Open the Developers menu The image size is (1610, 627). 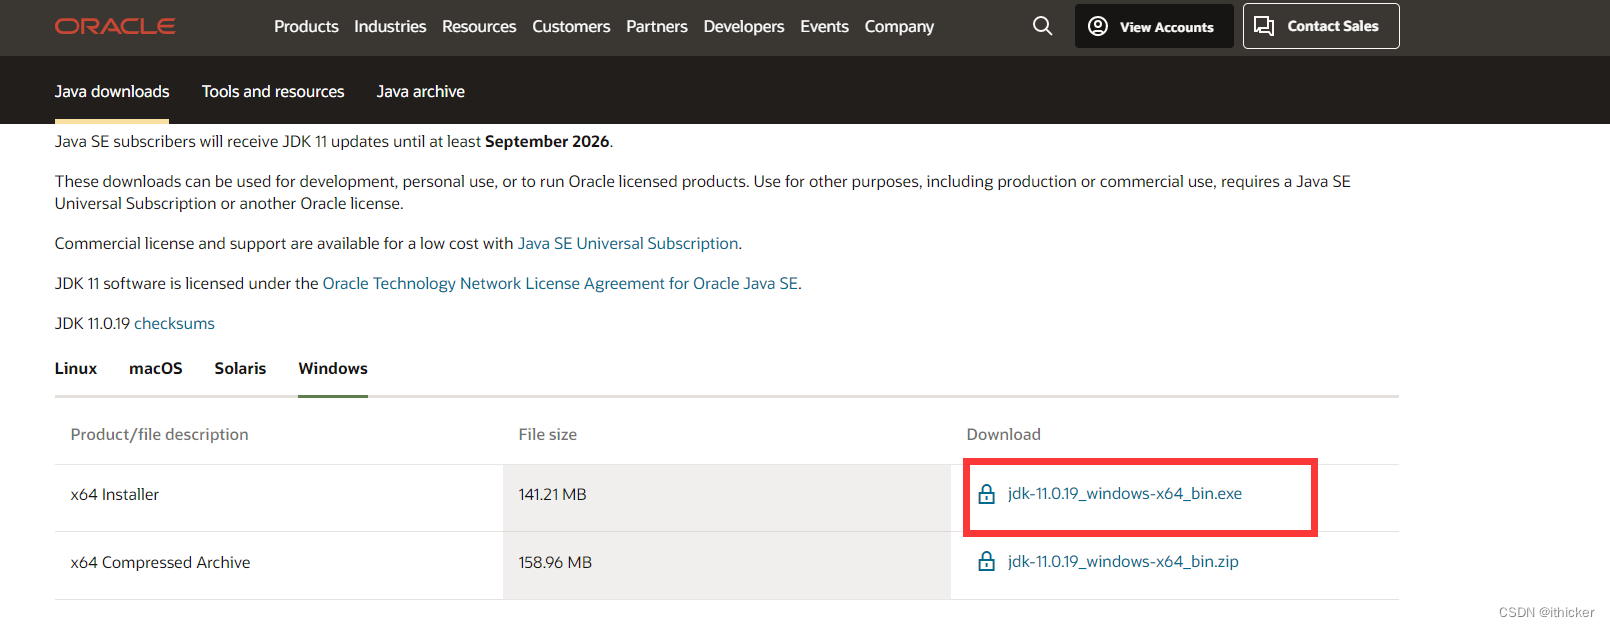[744, 26]
